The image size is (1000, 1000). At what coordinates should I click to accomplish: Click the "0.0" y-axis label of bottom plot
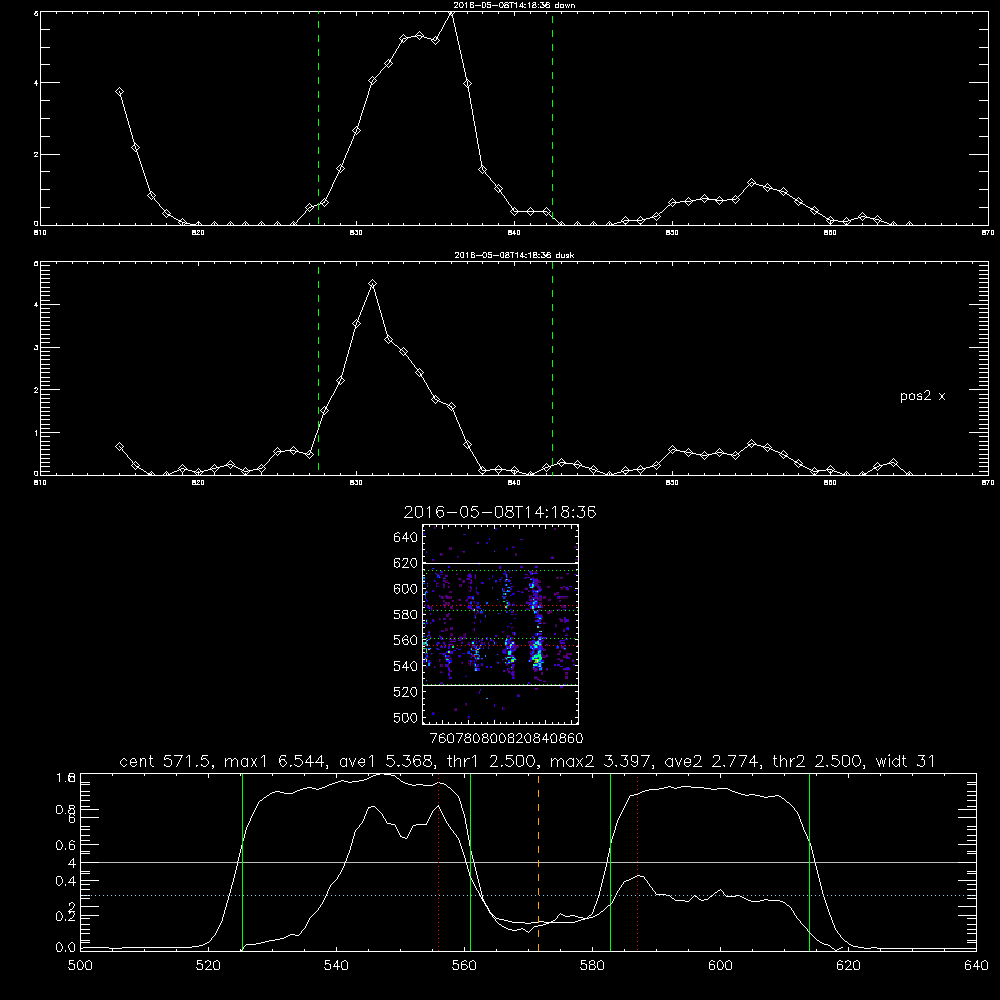65,948
